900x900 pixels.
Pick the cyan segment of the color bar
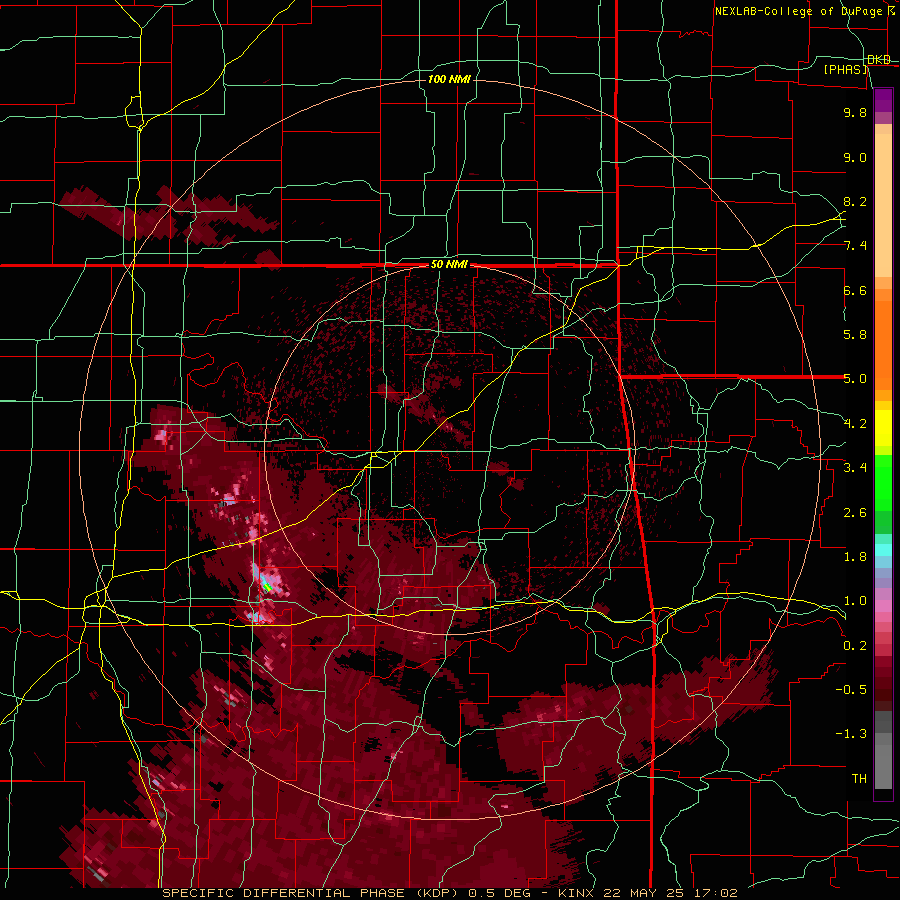click(x=883, y=550)
